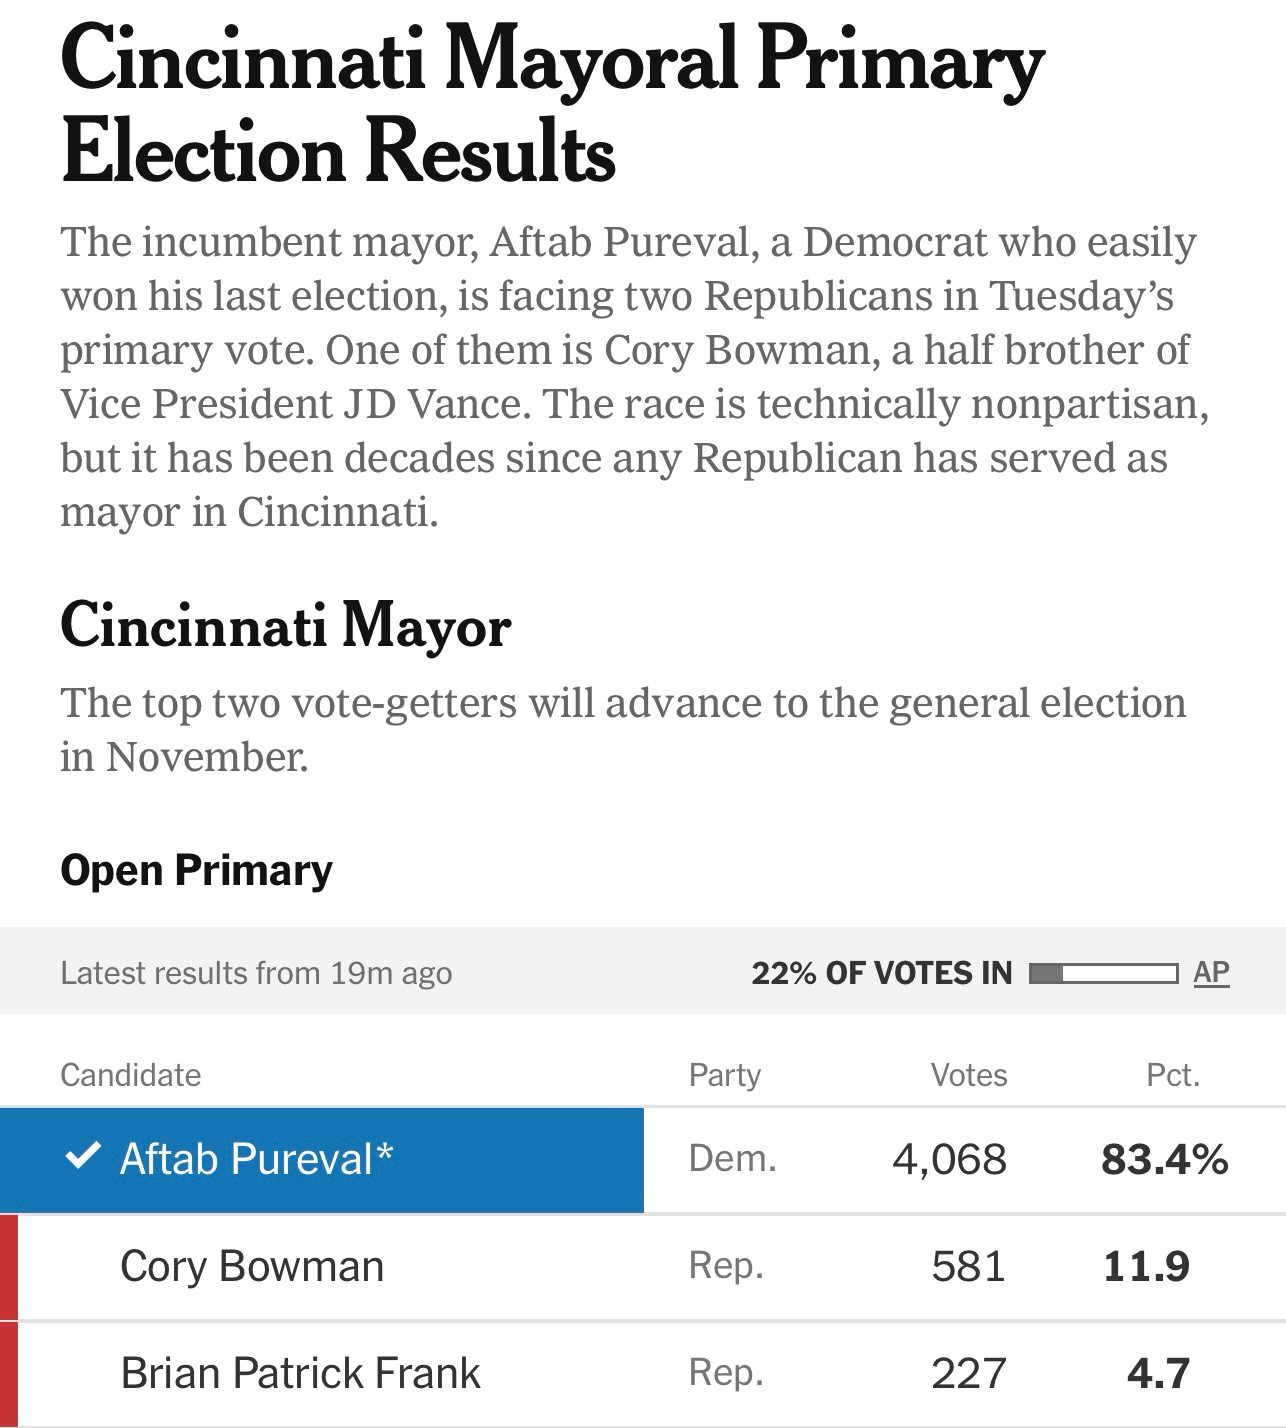The width and height of the screenshot is (1286, 1428).
Task: Click the Pct. column header
Action: [x=1173, y=1075]
